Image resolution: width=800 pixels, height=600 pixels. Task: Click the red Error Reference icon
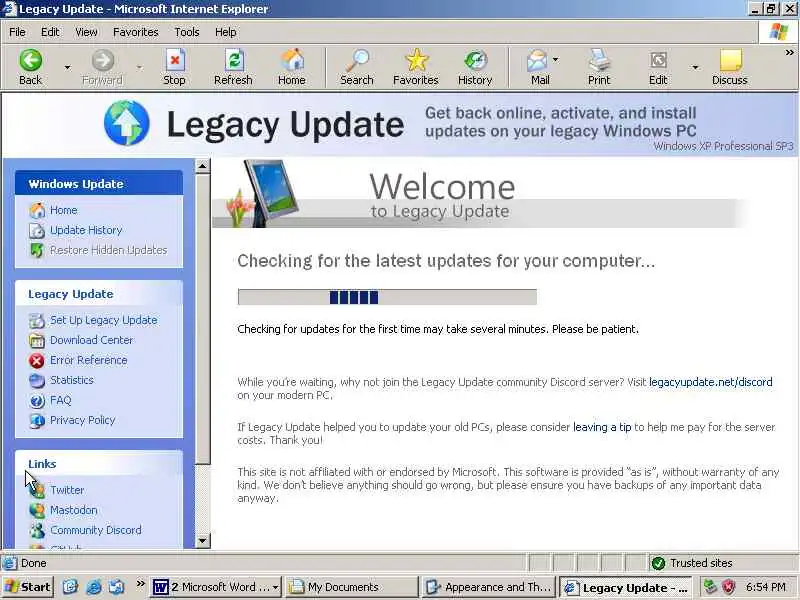37,361
